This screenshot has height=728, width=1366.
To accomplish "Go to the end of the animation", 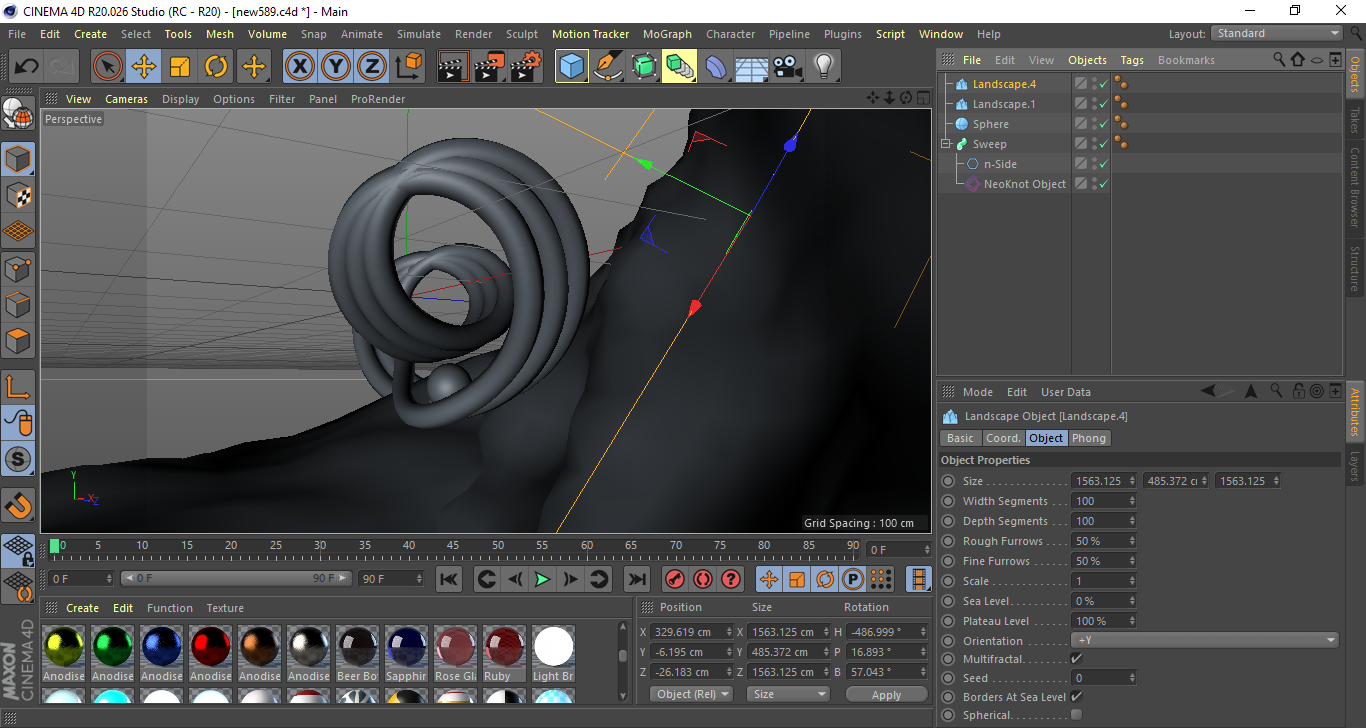I will pyautogui.click(x=636, y=579).
